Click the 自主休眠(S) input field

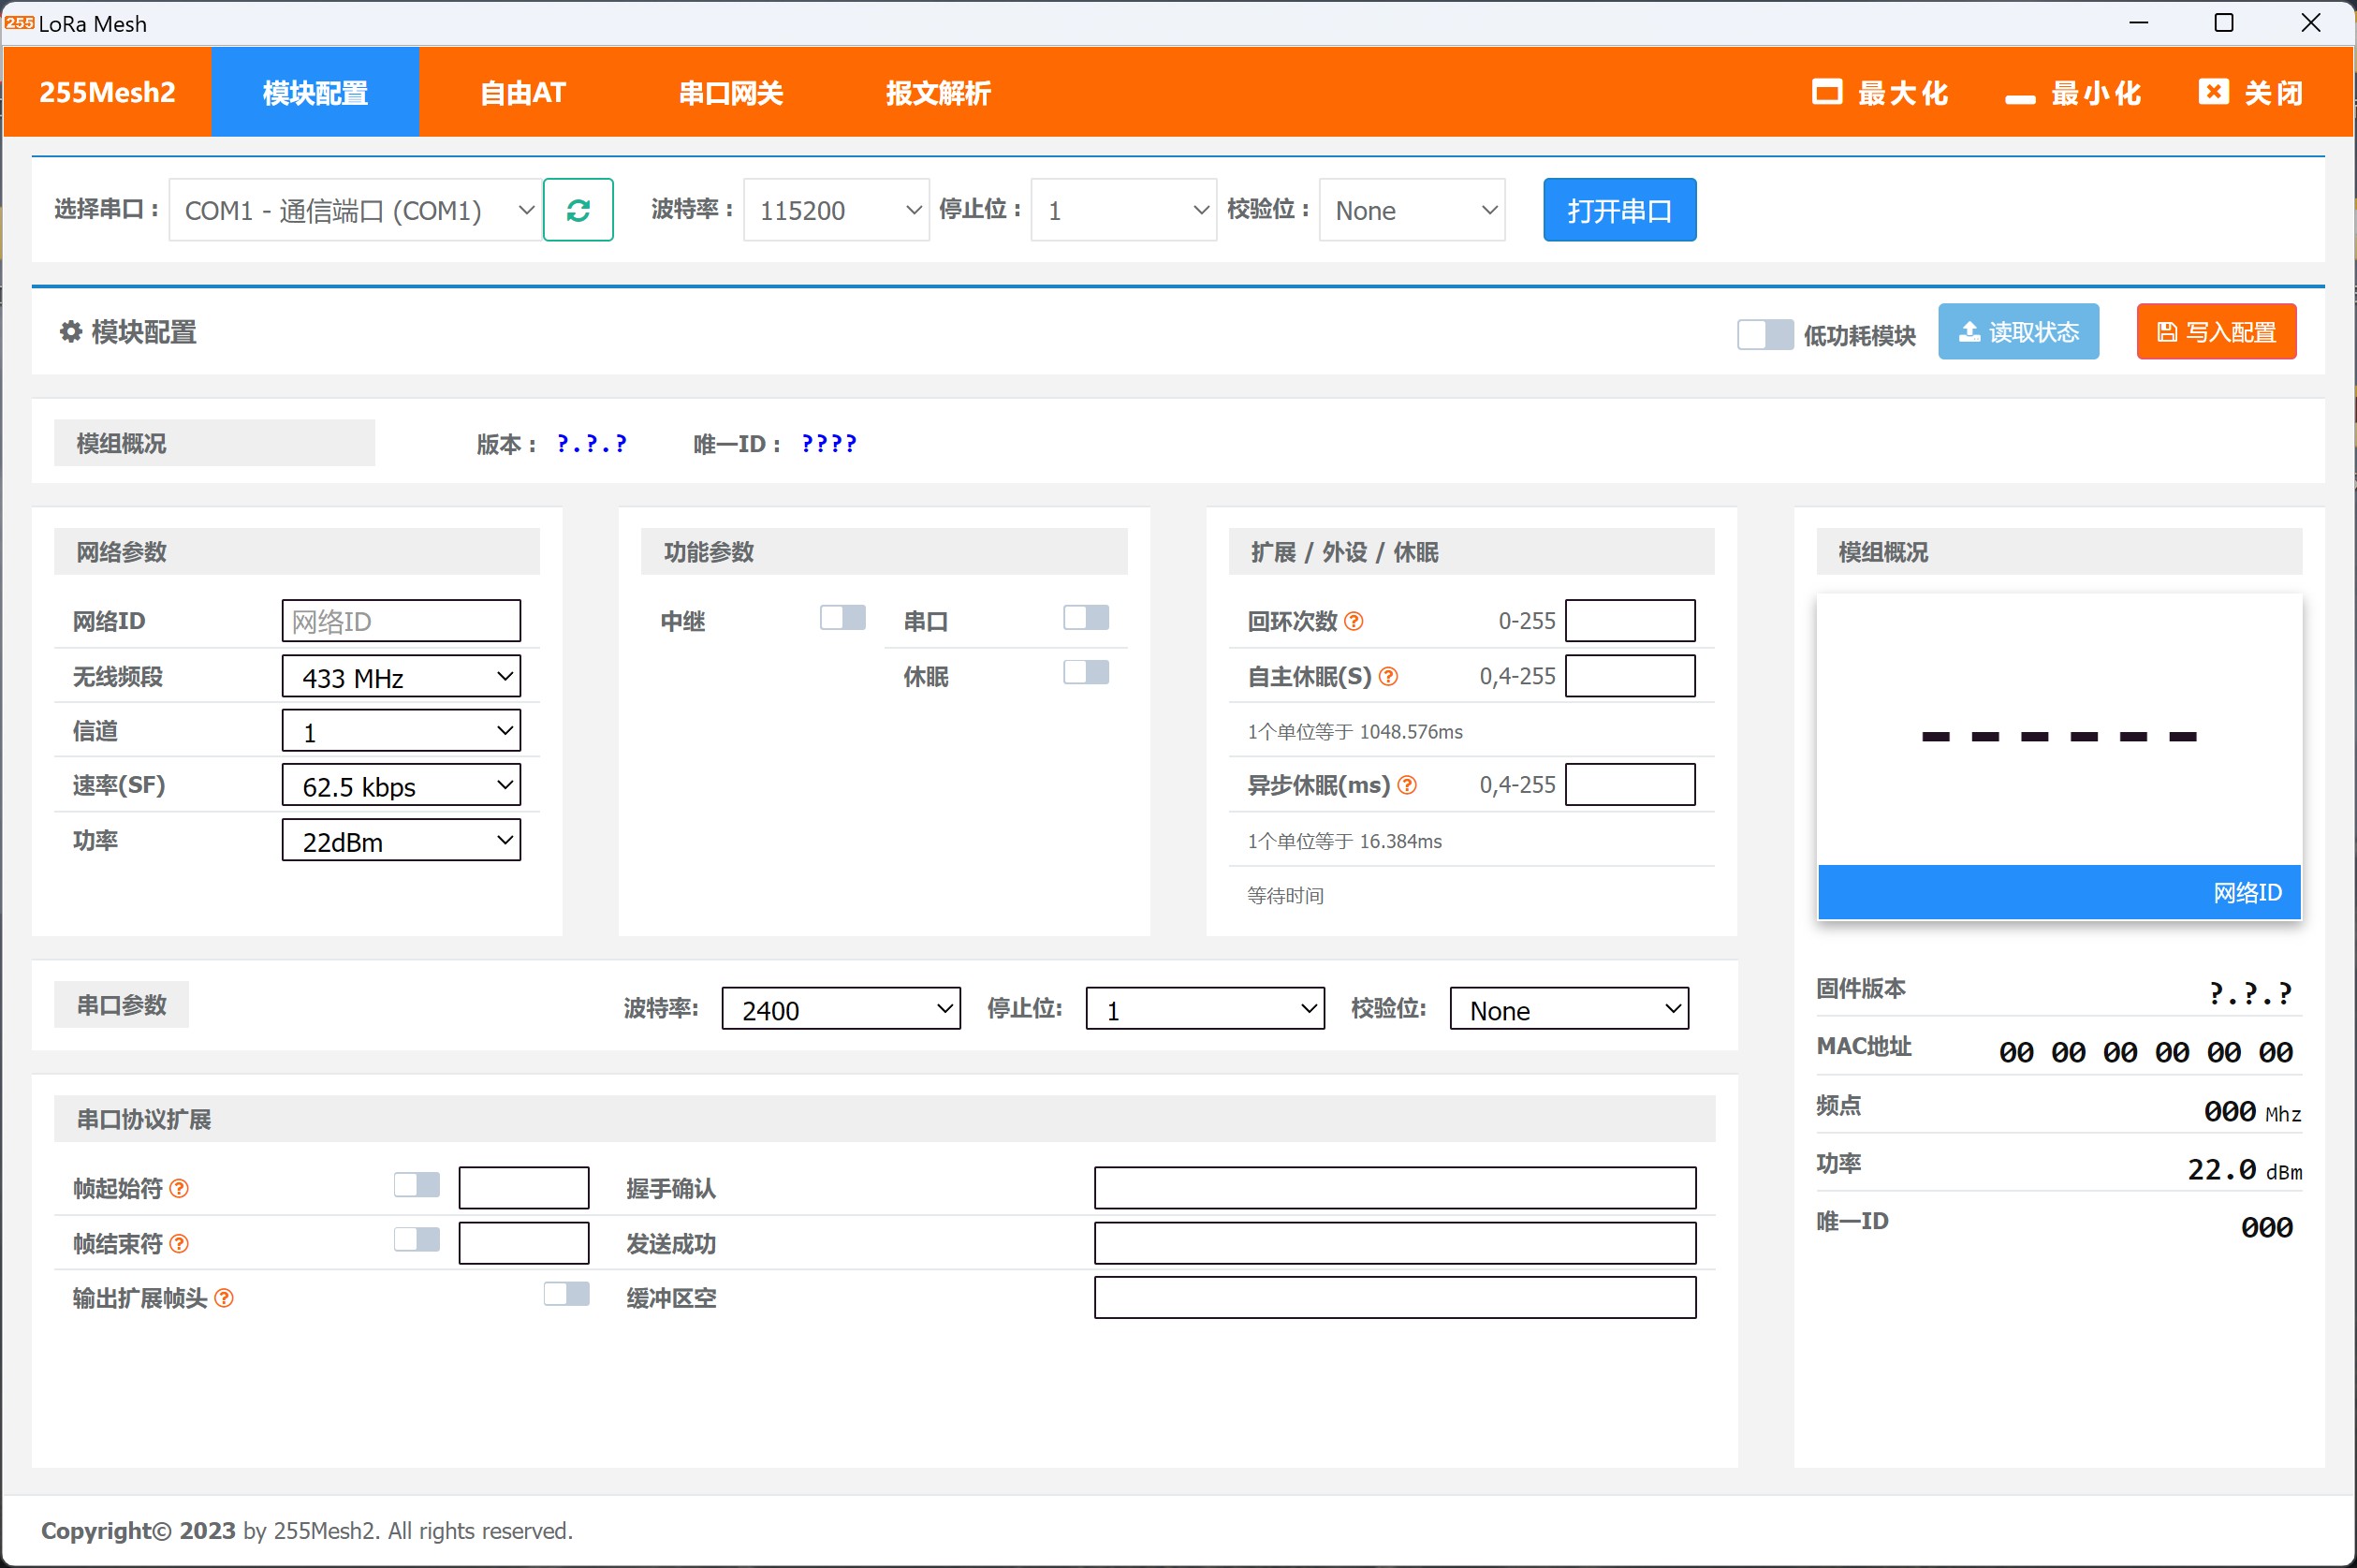(1630, 676)
